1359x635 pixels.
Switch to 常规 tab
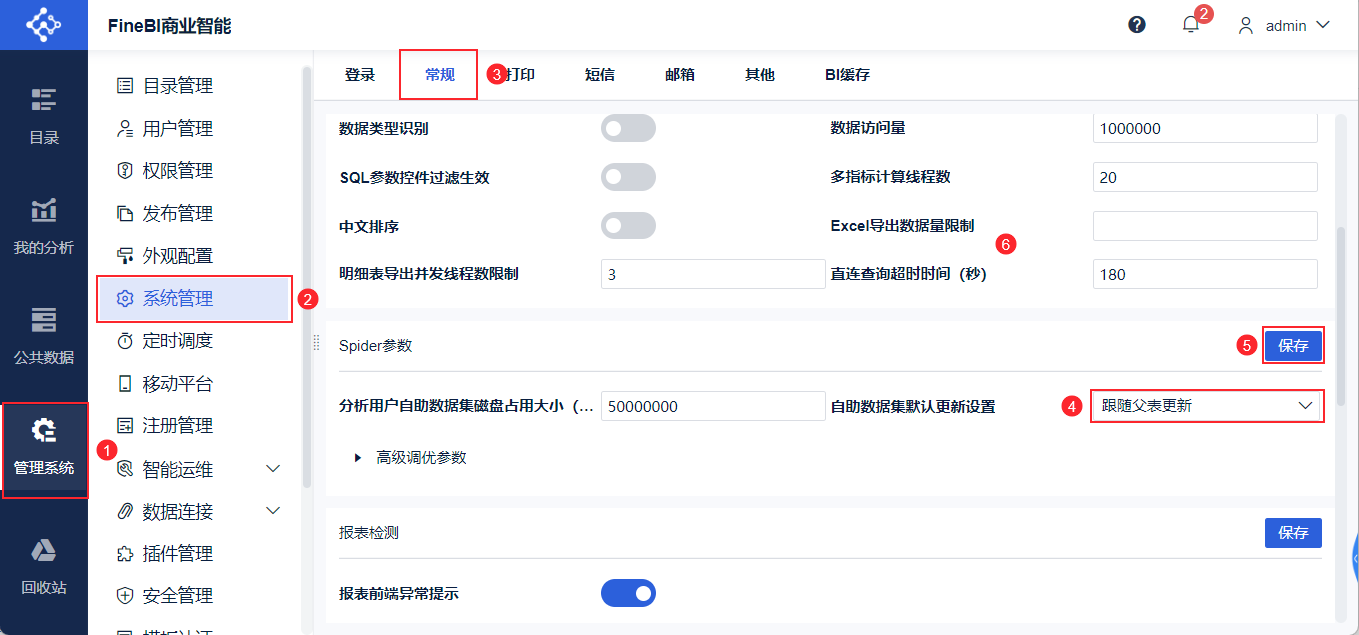click(x=440, y=75)
